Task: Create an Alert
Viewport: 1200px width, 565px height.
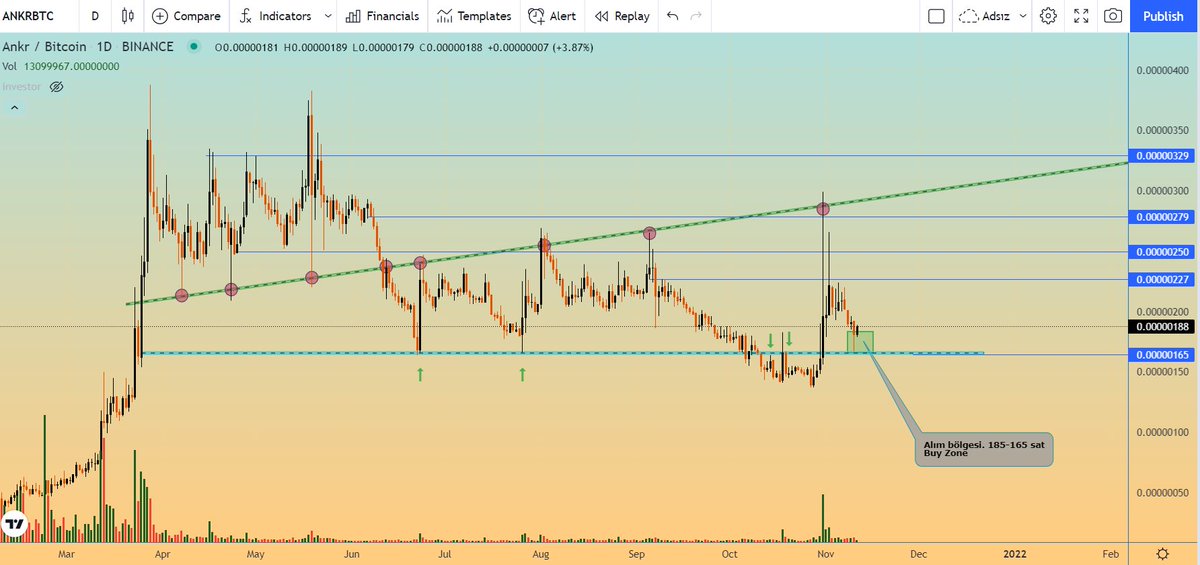Action: tap(552, 16)
